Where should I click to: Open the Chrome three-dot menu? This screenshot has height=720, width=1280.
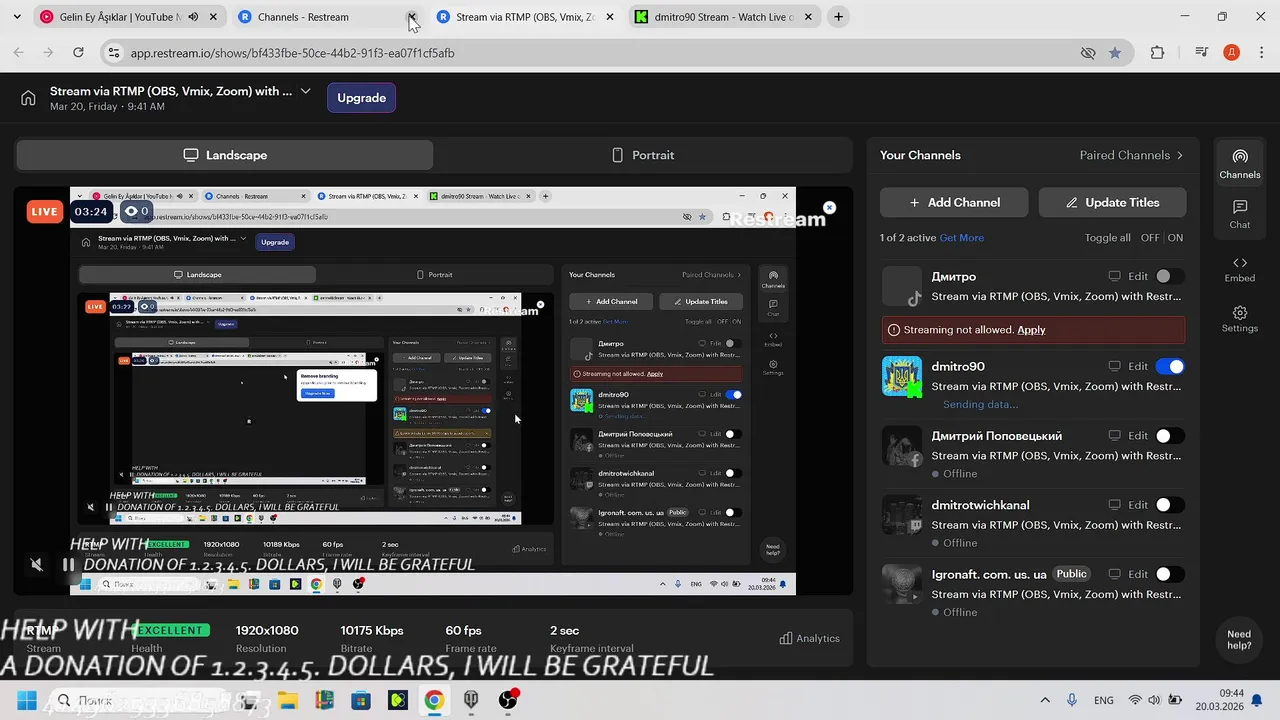1261,53
